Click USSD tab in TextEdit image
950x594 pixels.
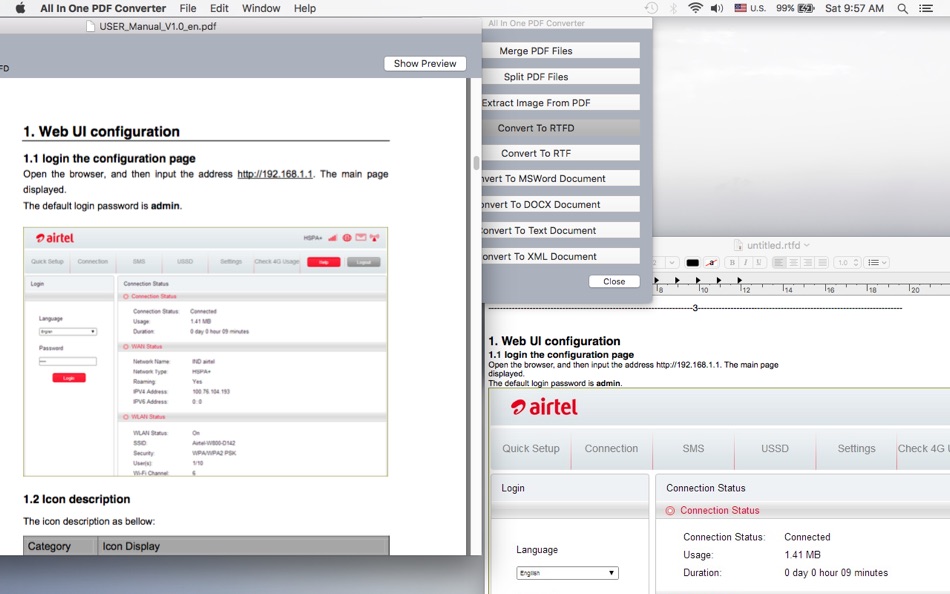click(x=775, y=449)
